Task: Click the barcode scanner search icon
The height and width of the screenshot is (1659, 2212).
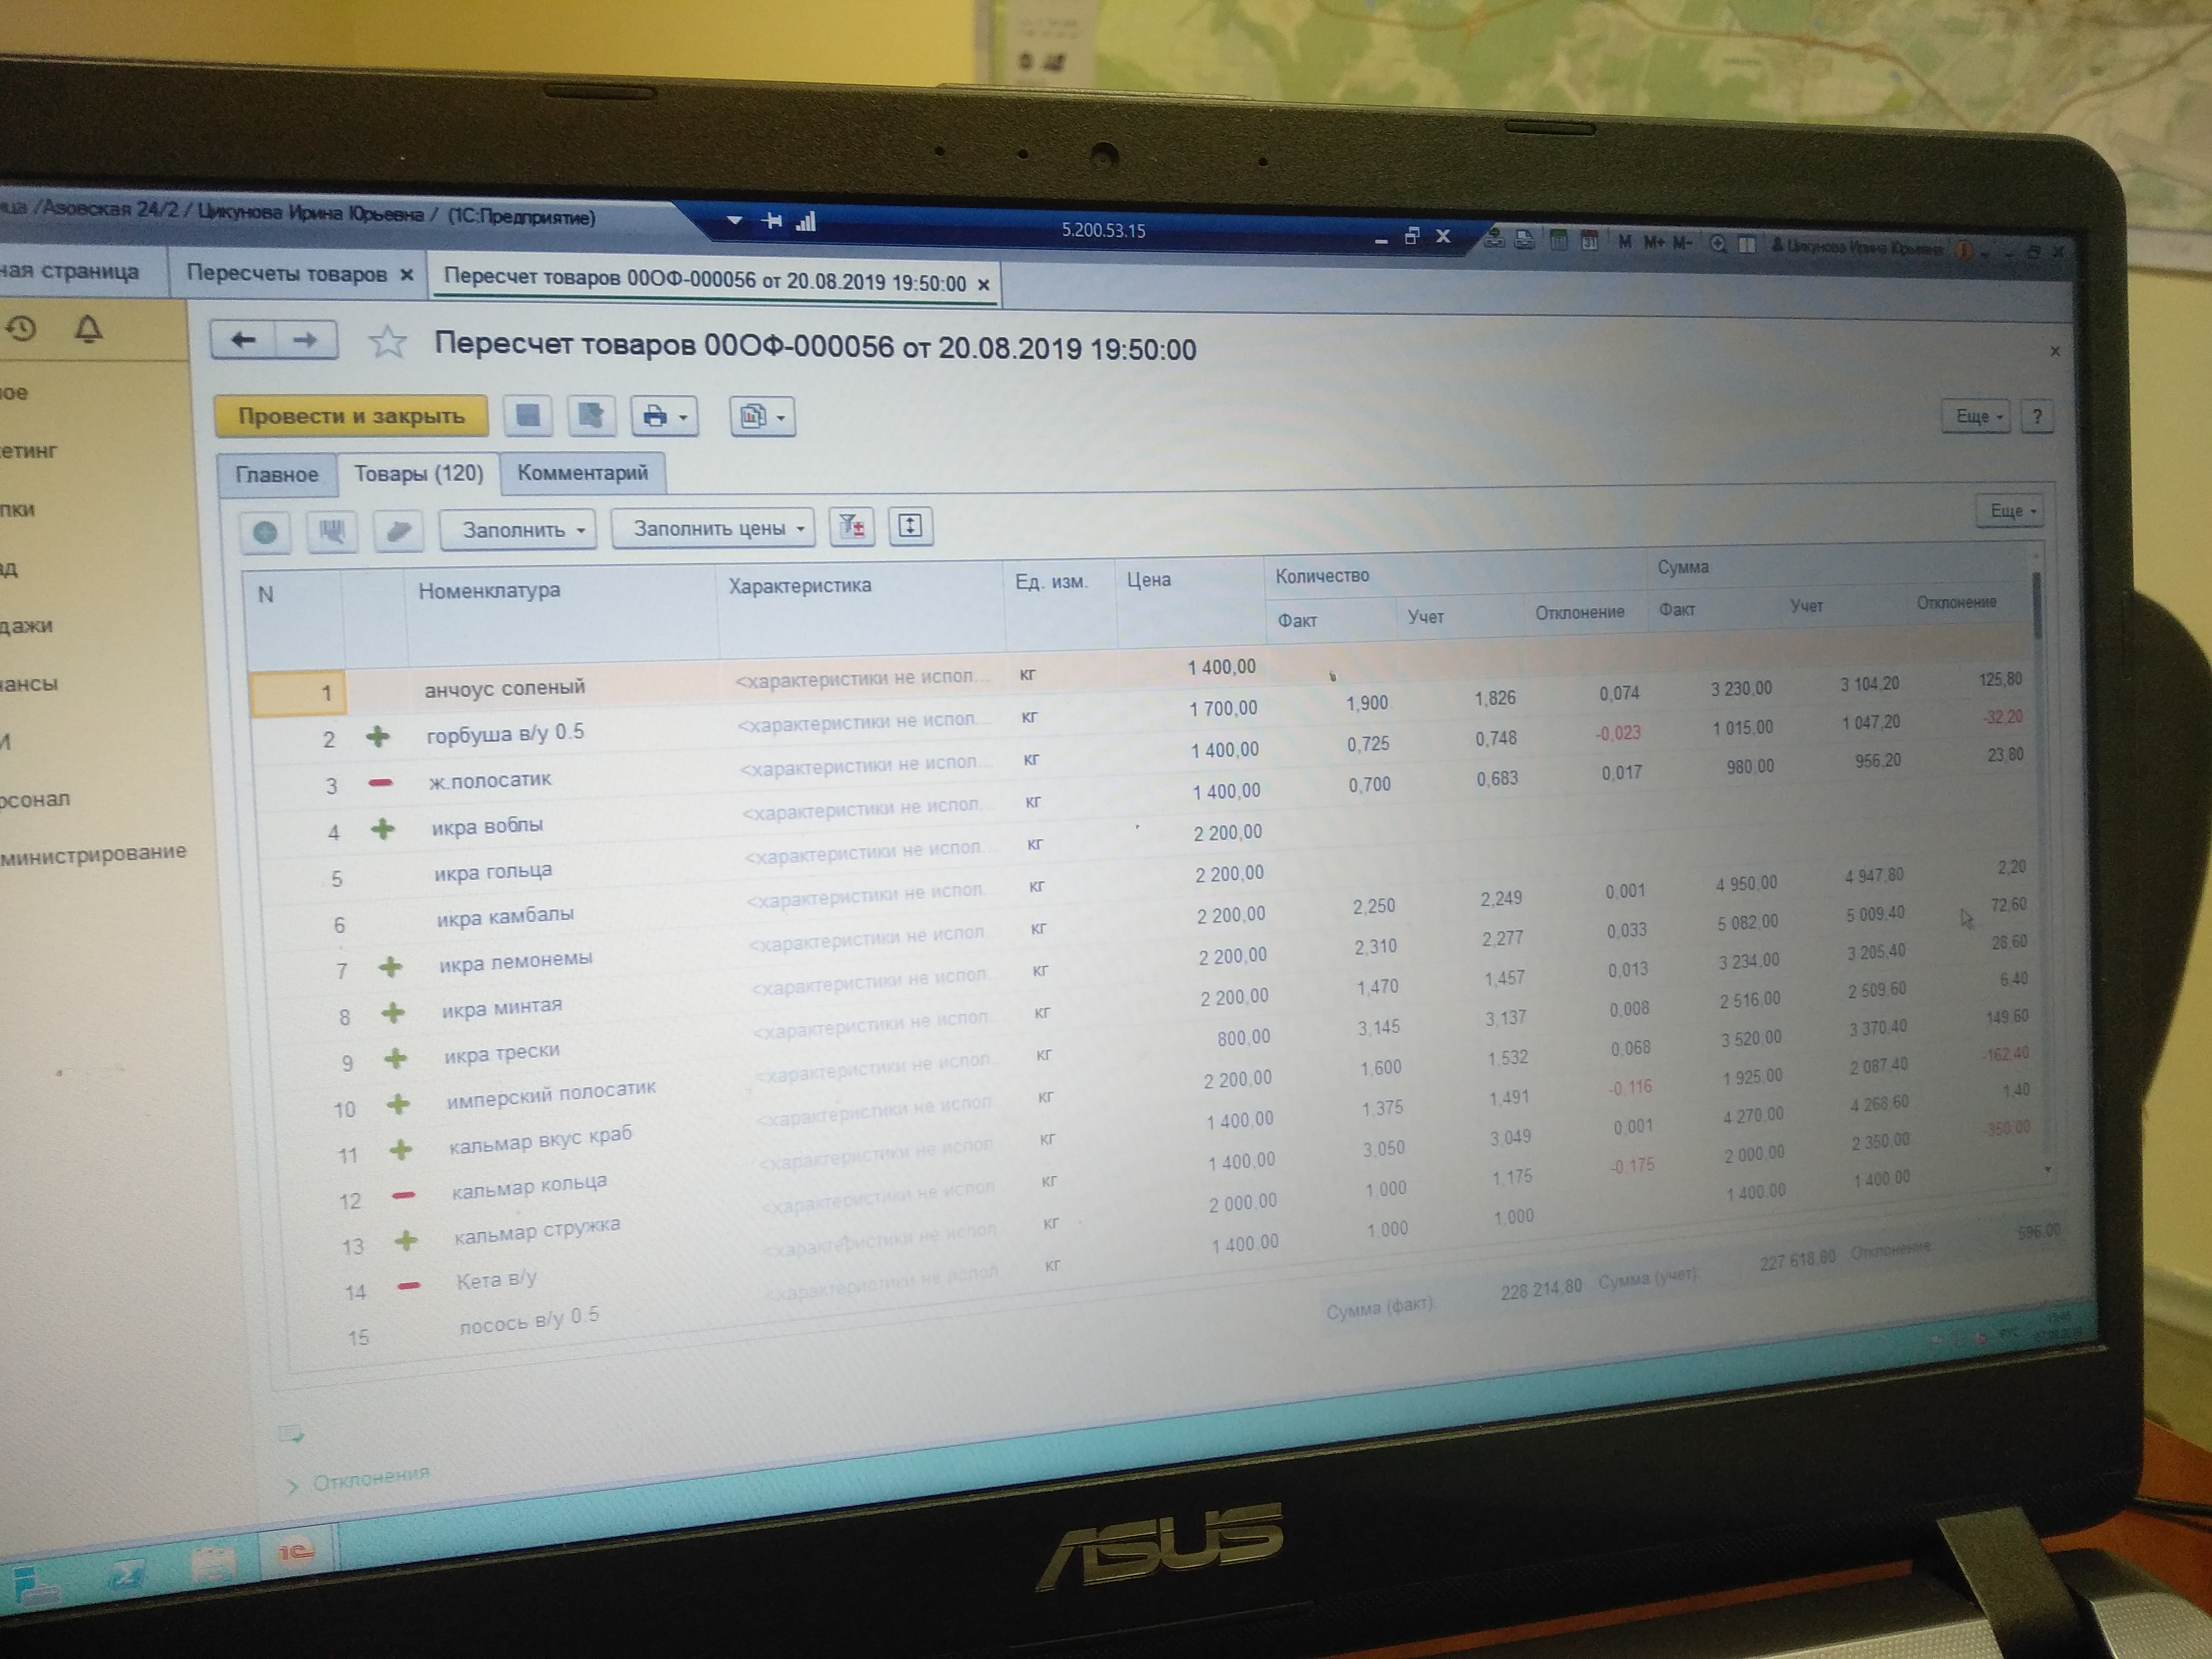Action: (x=332, y=531)
